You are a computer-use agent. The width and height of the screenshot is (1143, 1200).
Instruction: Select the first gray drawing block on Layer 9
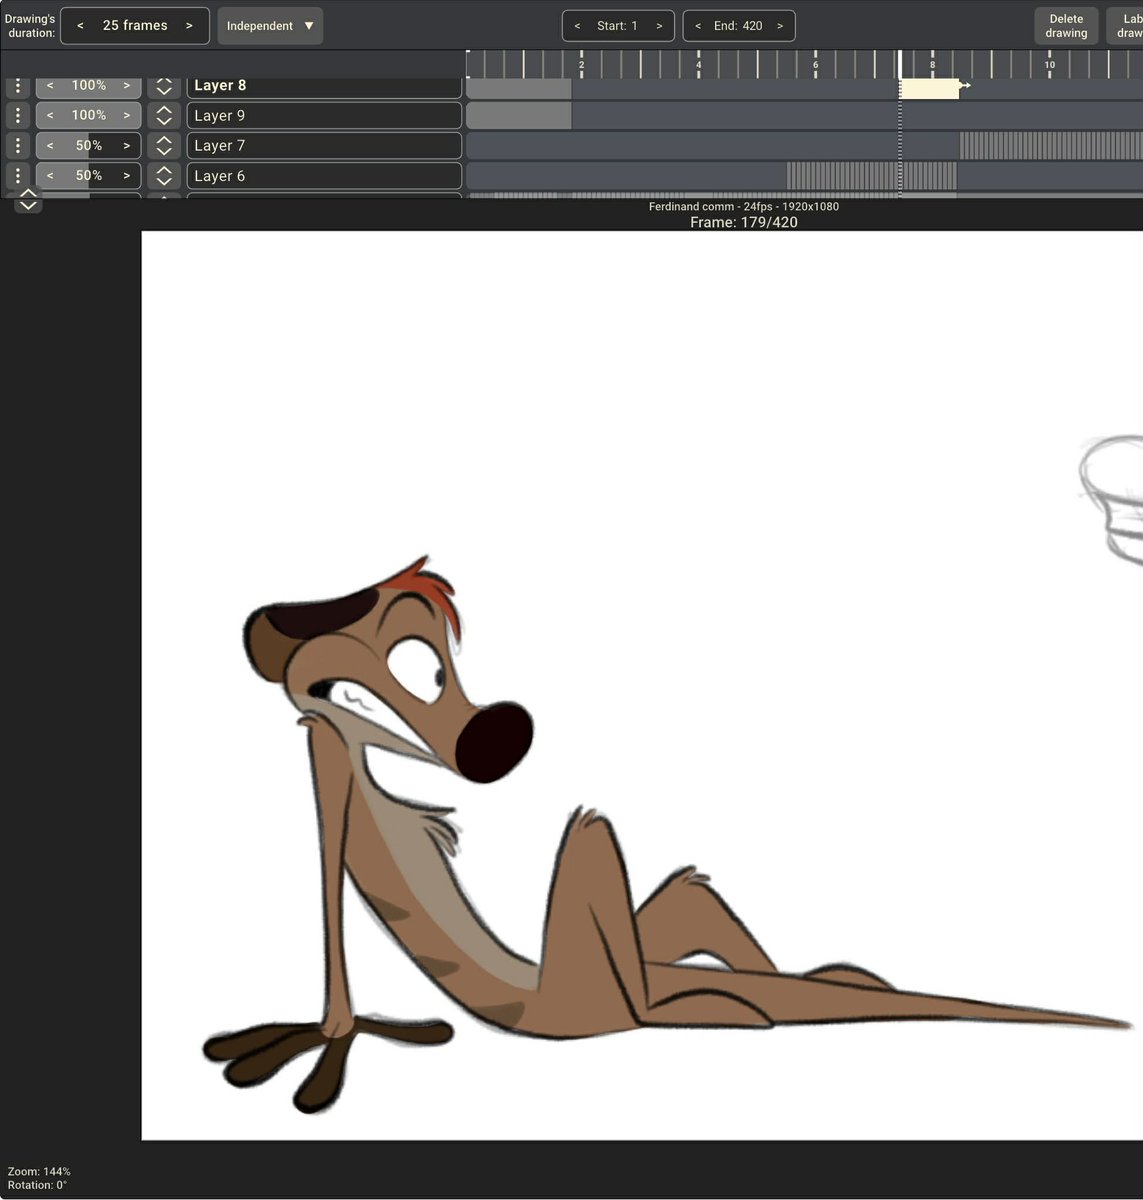pyautogui.click(x=519, y=115)
